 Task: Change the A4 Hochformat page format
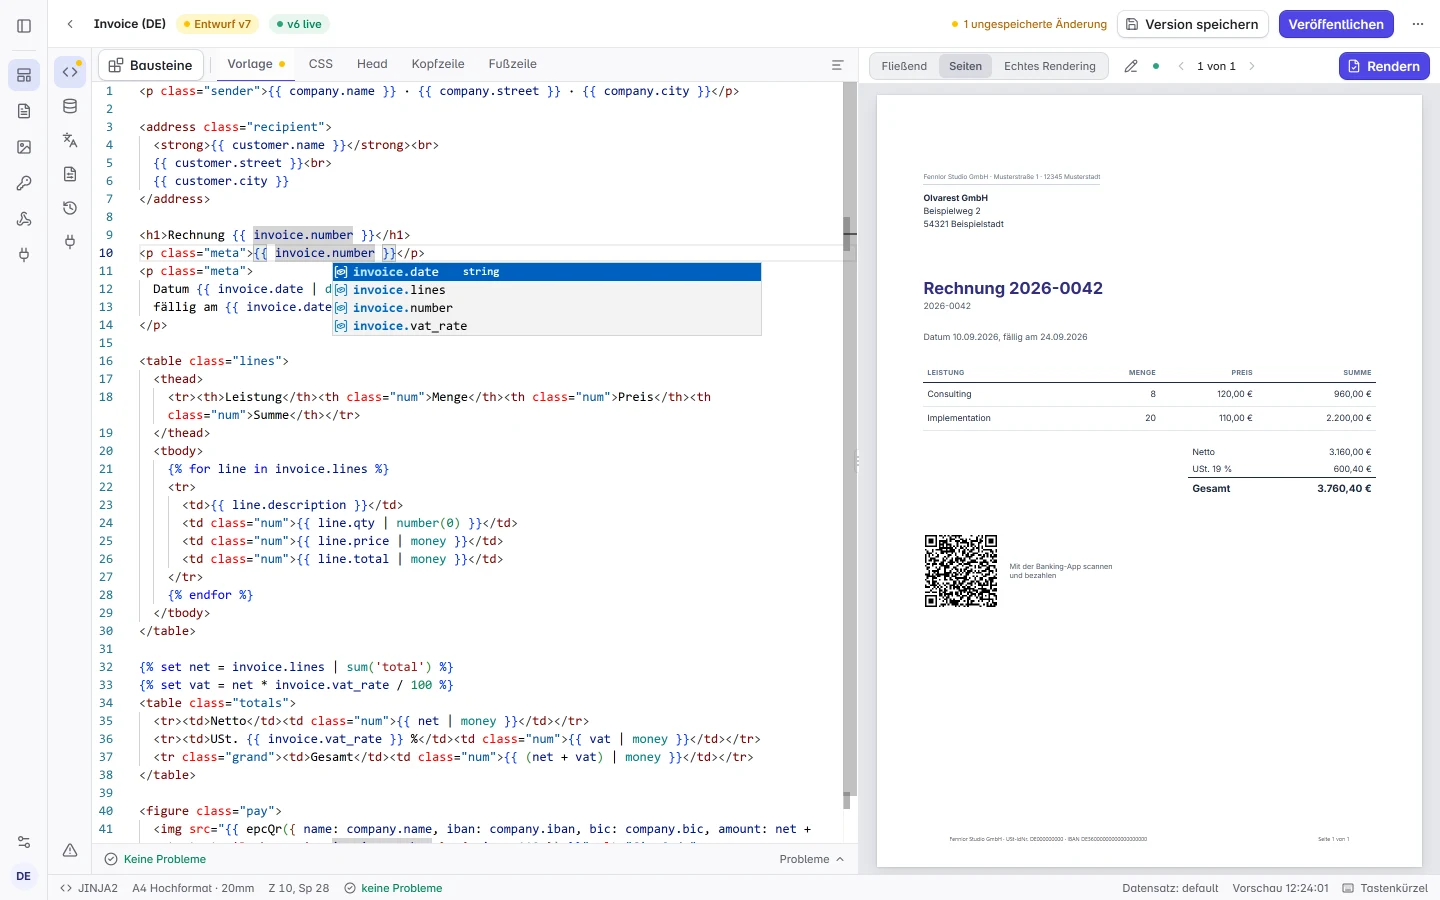(x=193, y=888)
